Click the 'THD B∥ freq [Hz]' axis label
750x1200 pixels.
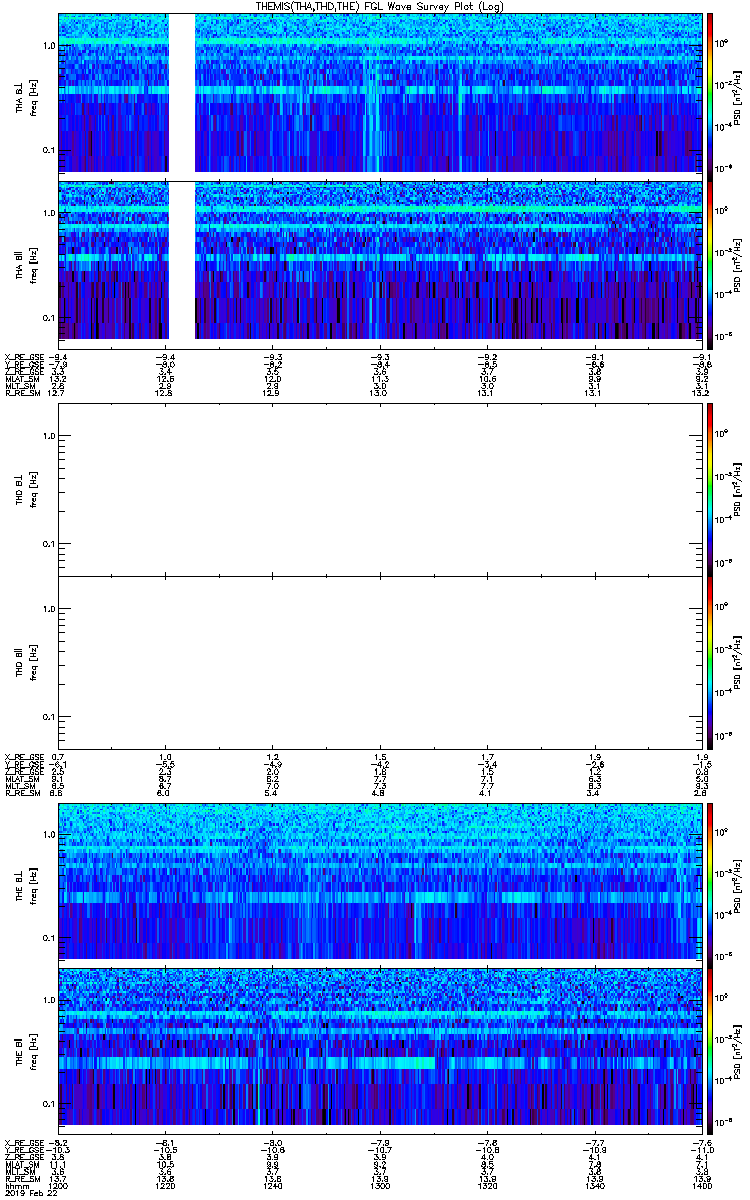pyautogui.click(x=26, y=662)
